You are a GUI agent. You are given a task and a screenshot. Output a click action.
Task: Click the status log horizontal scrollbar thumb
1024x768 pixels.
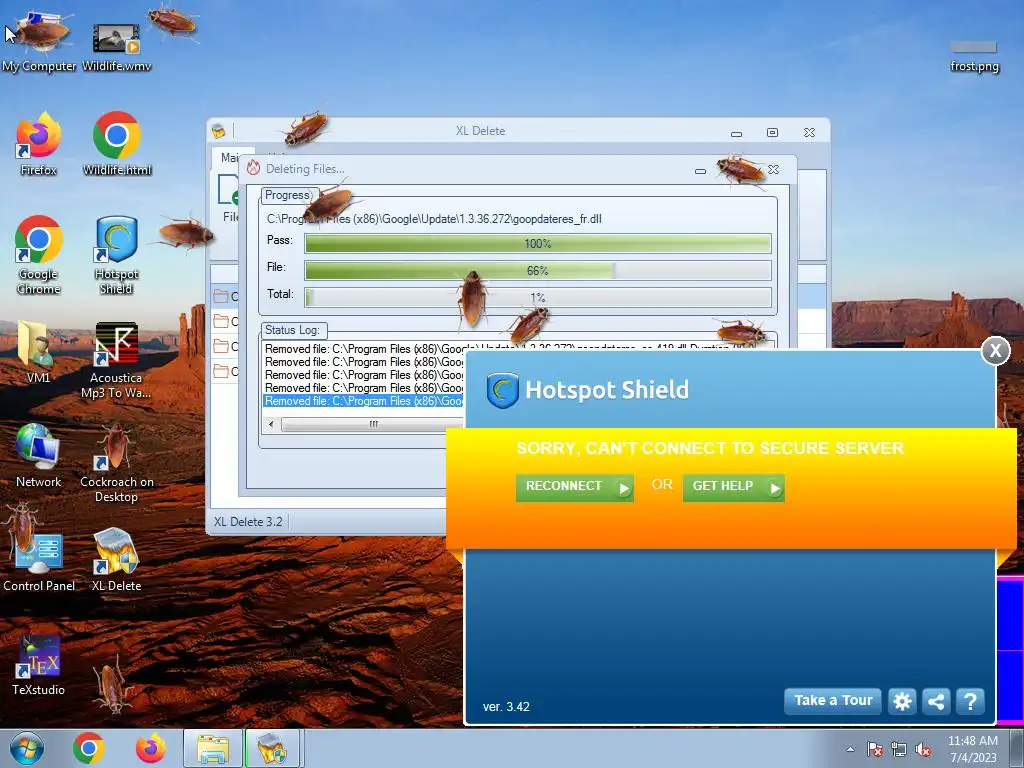372,424
